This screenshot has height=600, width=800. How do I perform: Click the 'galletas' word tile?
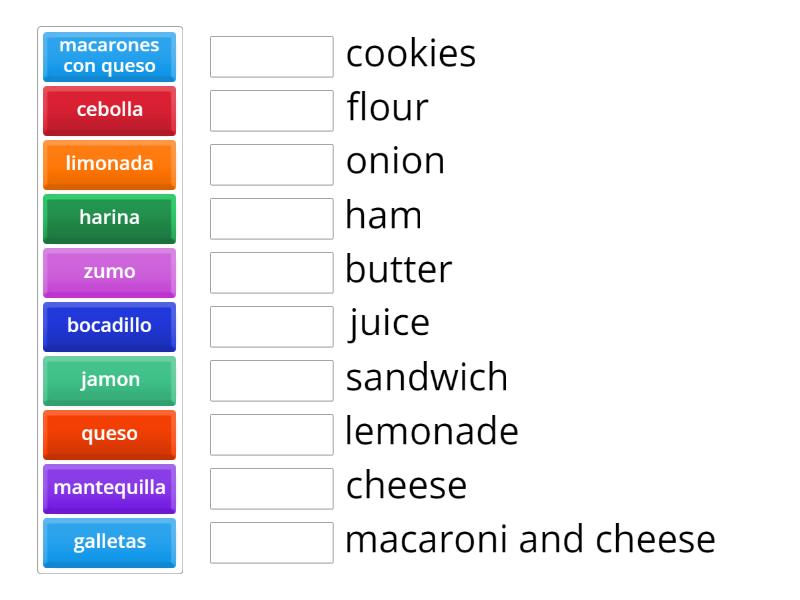click(x=108, y=543)
